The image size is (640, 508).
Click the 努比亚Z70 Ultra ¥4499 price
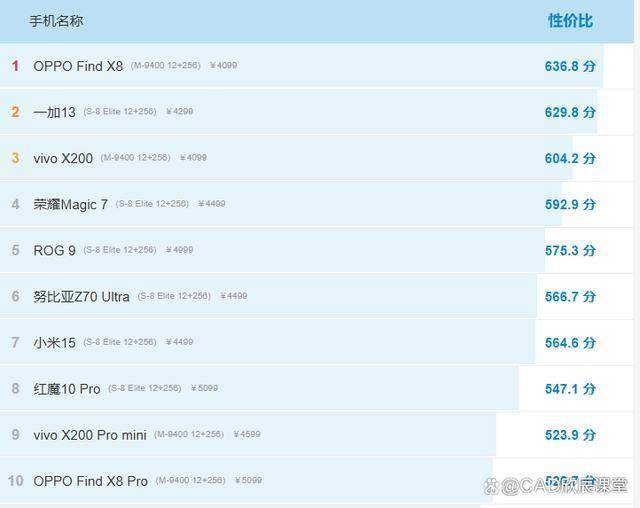tap(233, 296)
